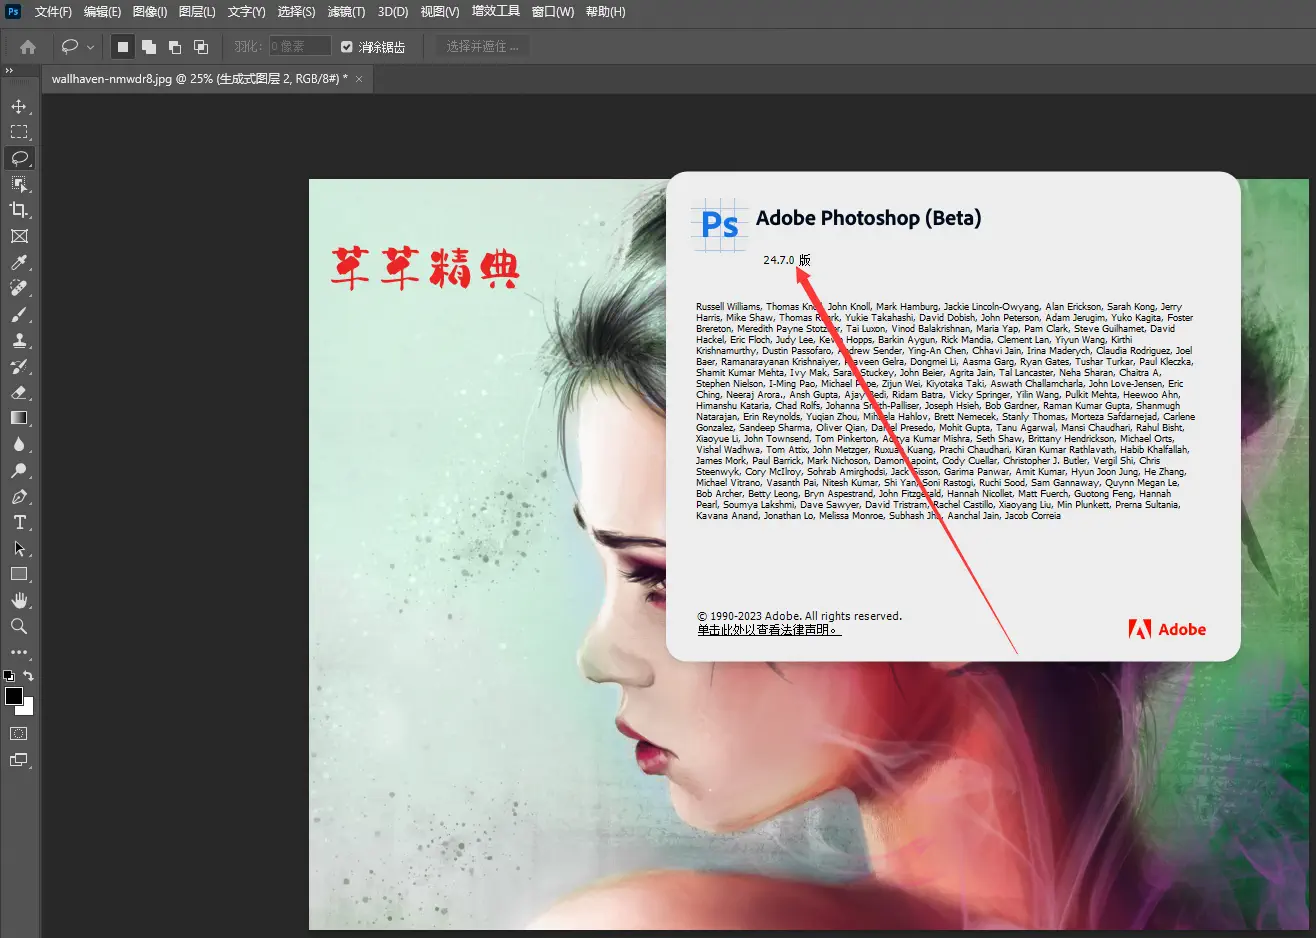Screen dimensions: 1316x938
Task: Click the Adobe logo in About dialog
Action: click(1167, 629)
